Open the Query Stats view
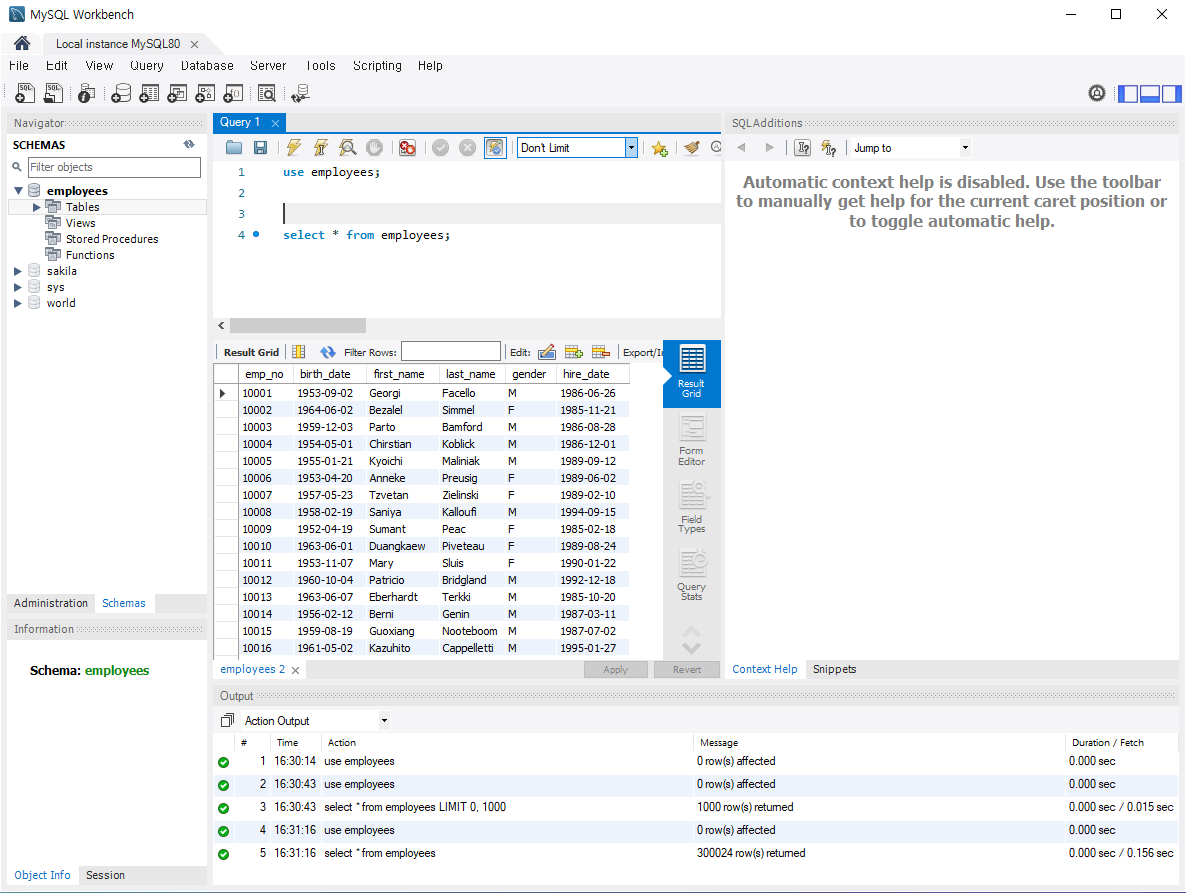Image resolution: width=1186 pixels, height=893 pixels. click(x=691, y=575)
